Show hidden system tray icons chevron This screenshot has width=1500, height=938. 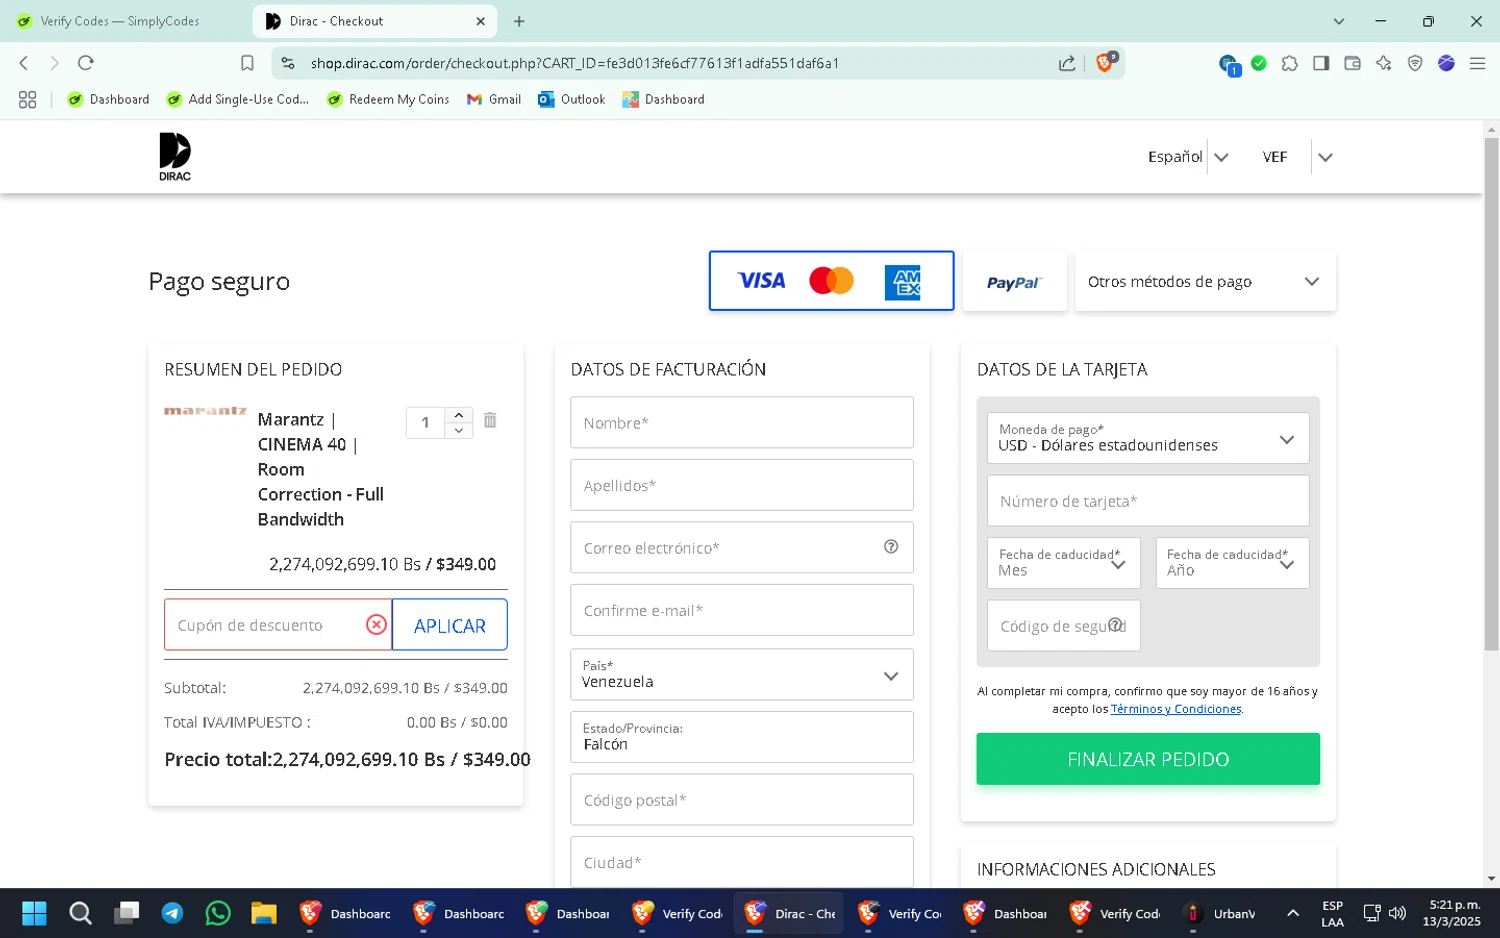pos(1293,913)
